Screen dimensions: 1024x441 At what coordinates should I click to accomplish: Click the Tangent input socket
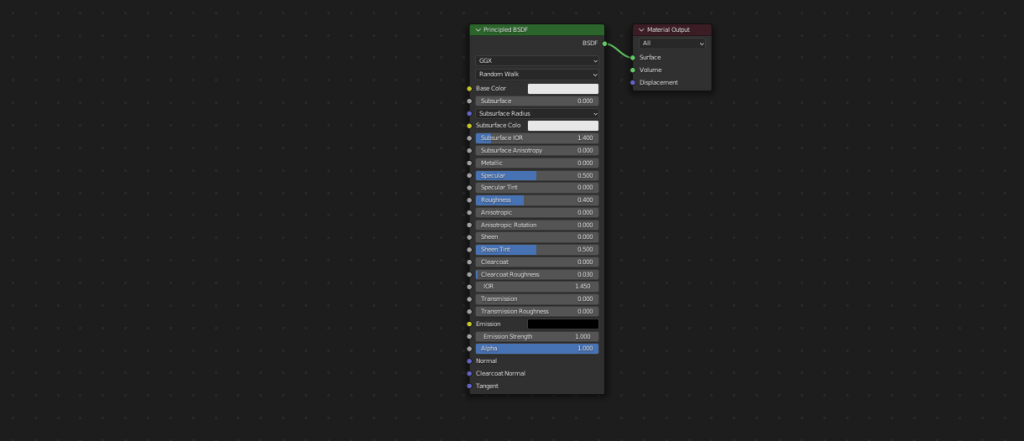click(470, 386)
